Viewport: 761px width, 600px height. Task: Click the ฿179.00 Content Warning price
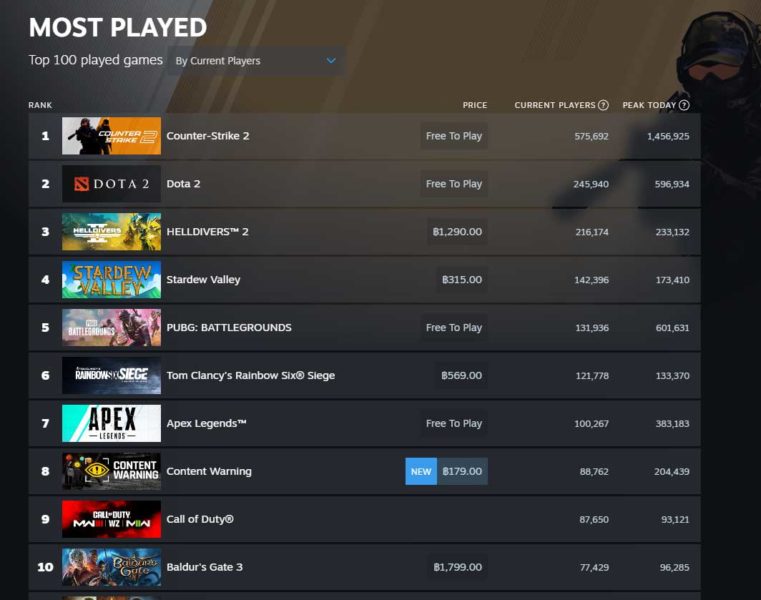462,471
